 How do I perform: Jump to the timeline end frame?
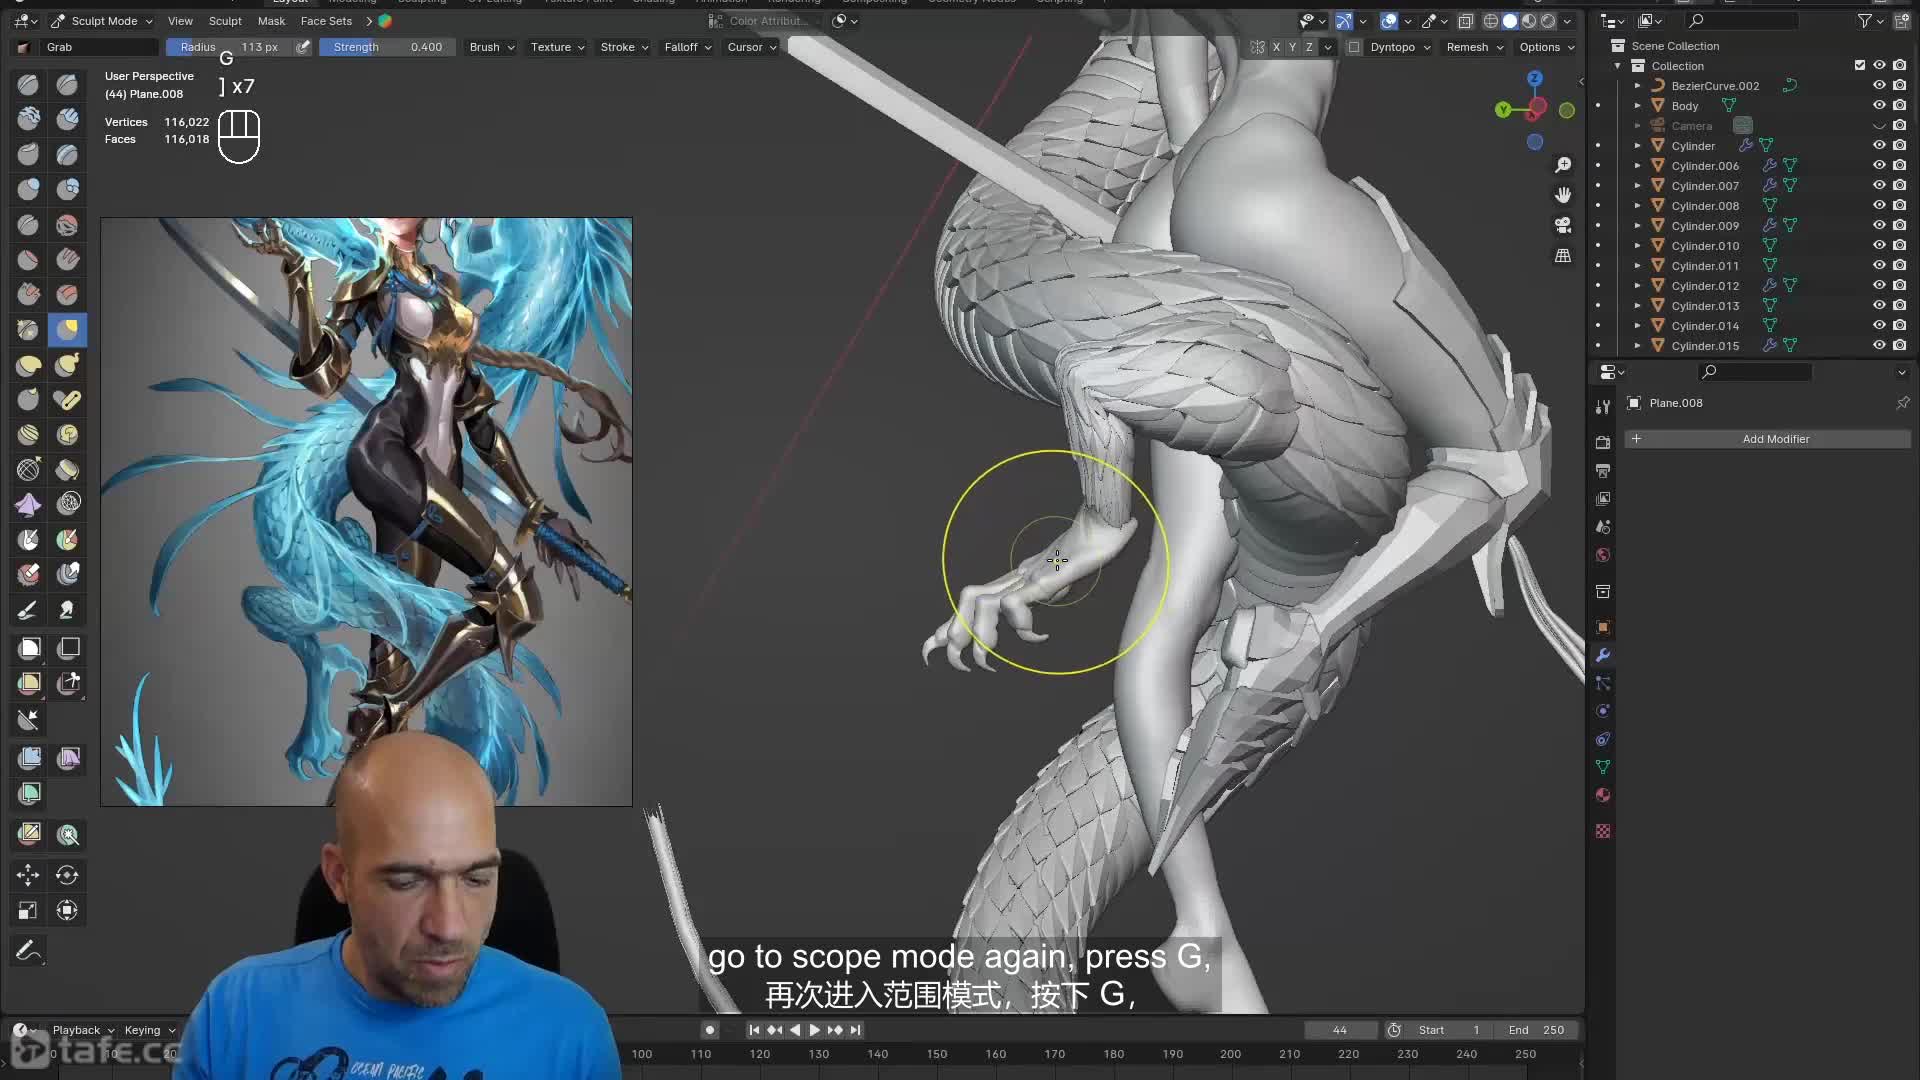[x=855, y=1030]
